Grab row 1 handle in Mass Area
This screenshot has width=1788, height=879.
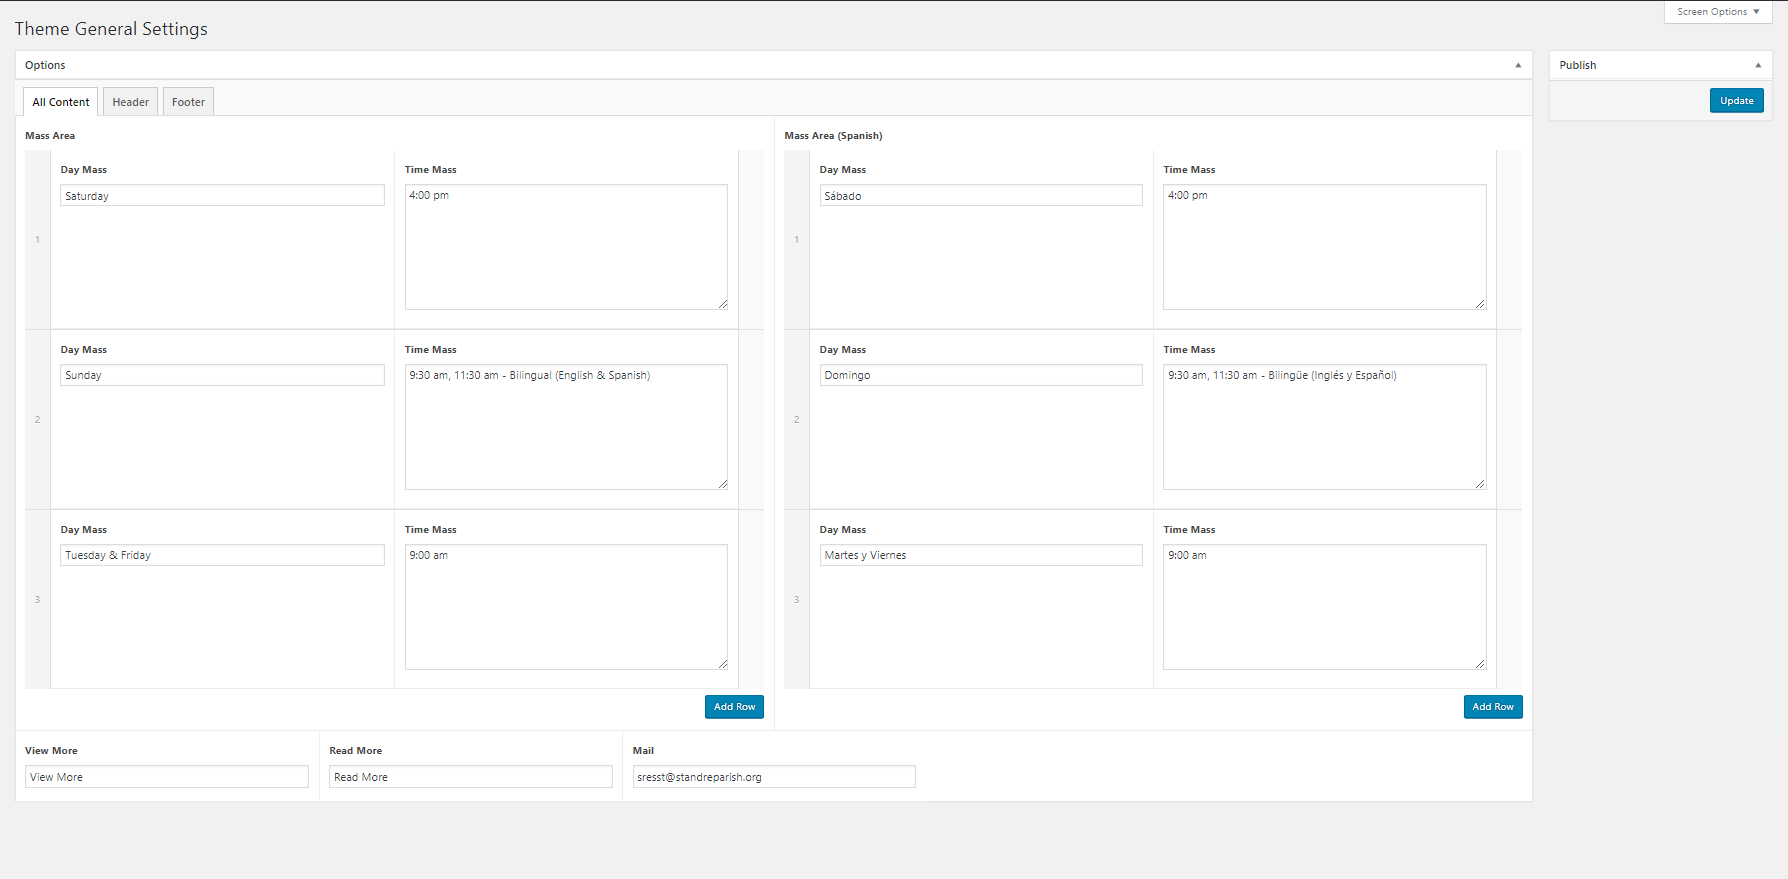[38, 240]
